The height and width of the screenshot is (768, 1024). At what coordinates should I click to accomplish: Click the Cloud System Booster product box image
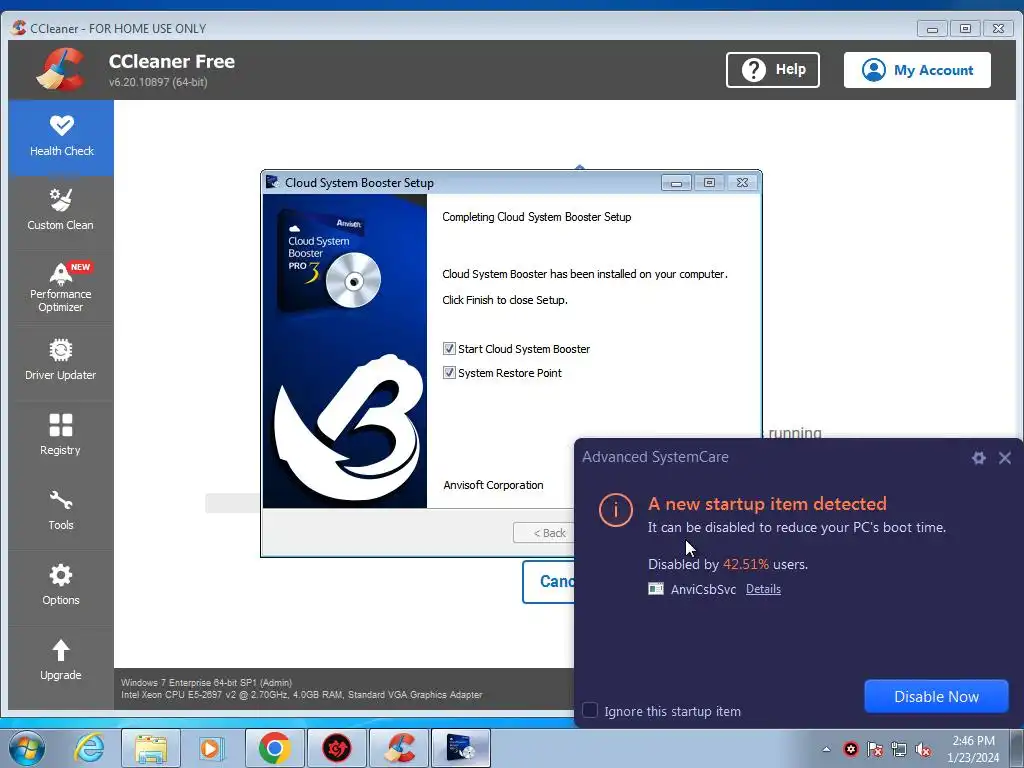pyautogui.click(x=330, y=261)
